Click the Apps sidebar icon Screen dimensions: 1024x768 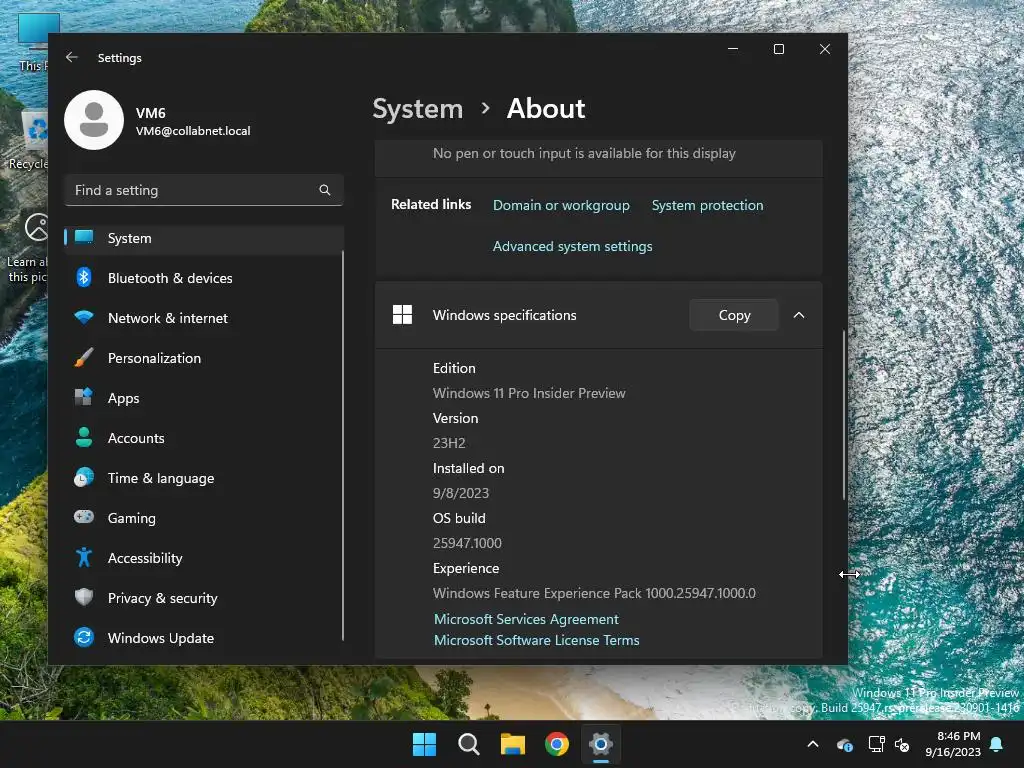click(84, 397)
